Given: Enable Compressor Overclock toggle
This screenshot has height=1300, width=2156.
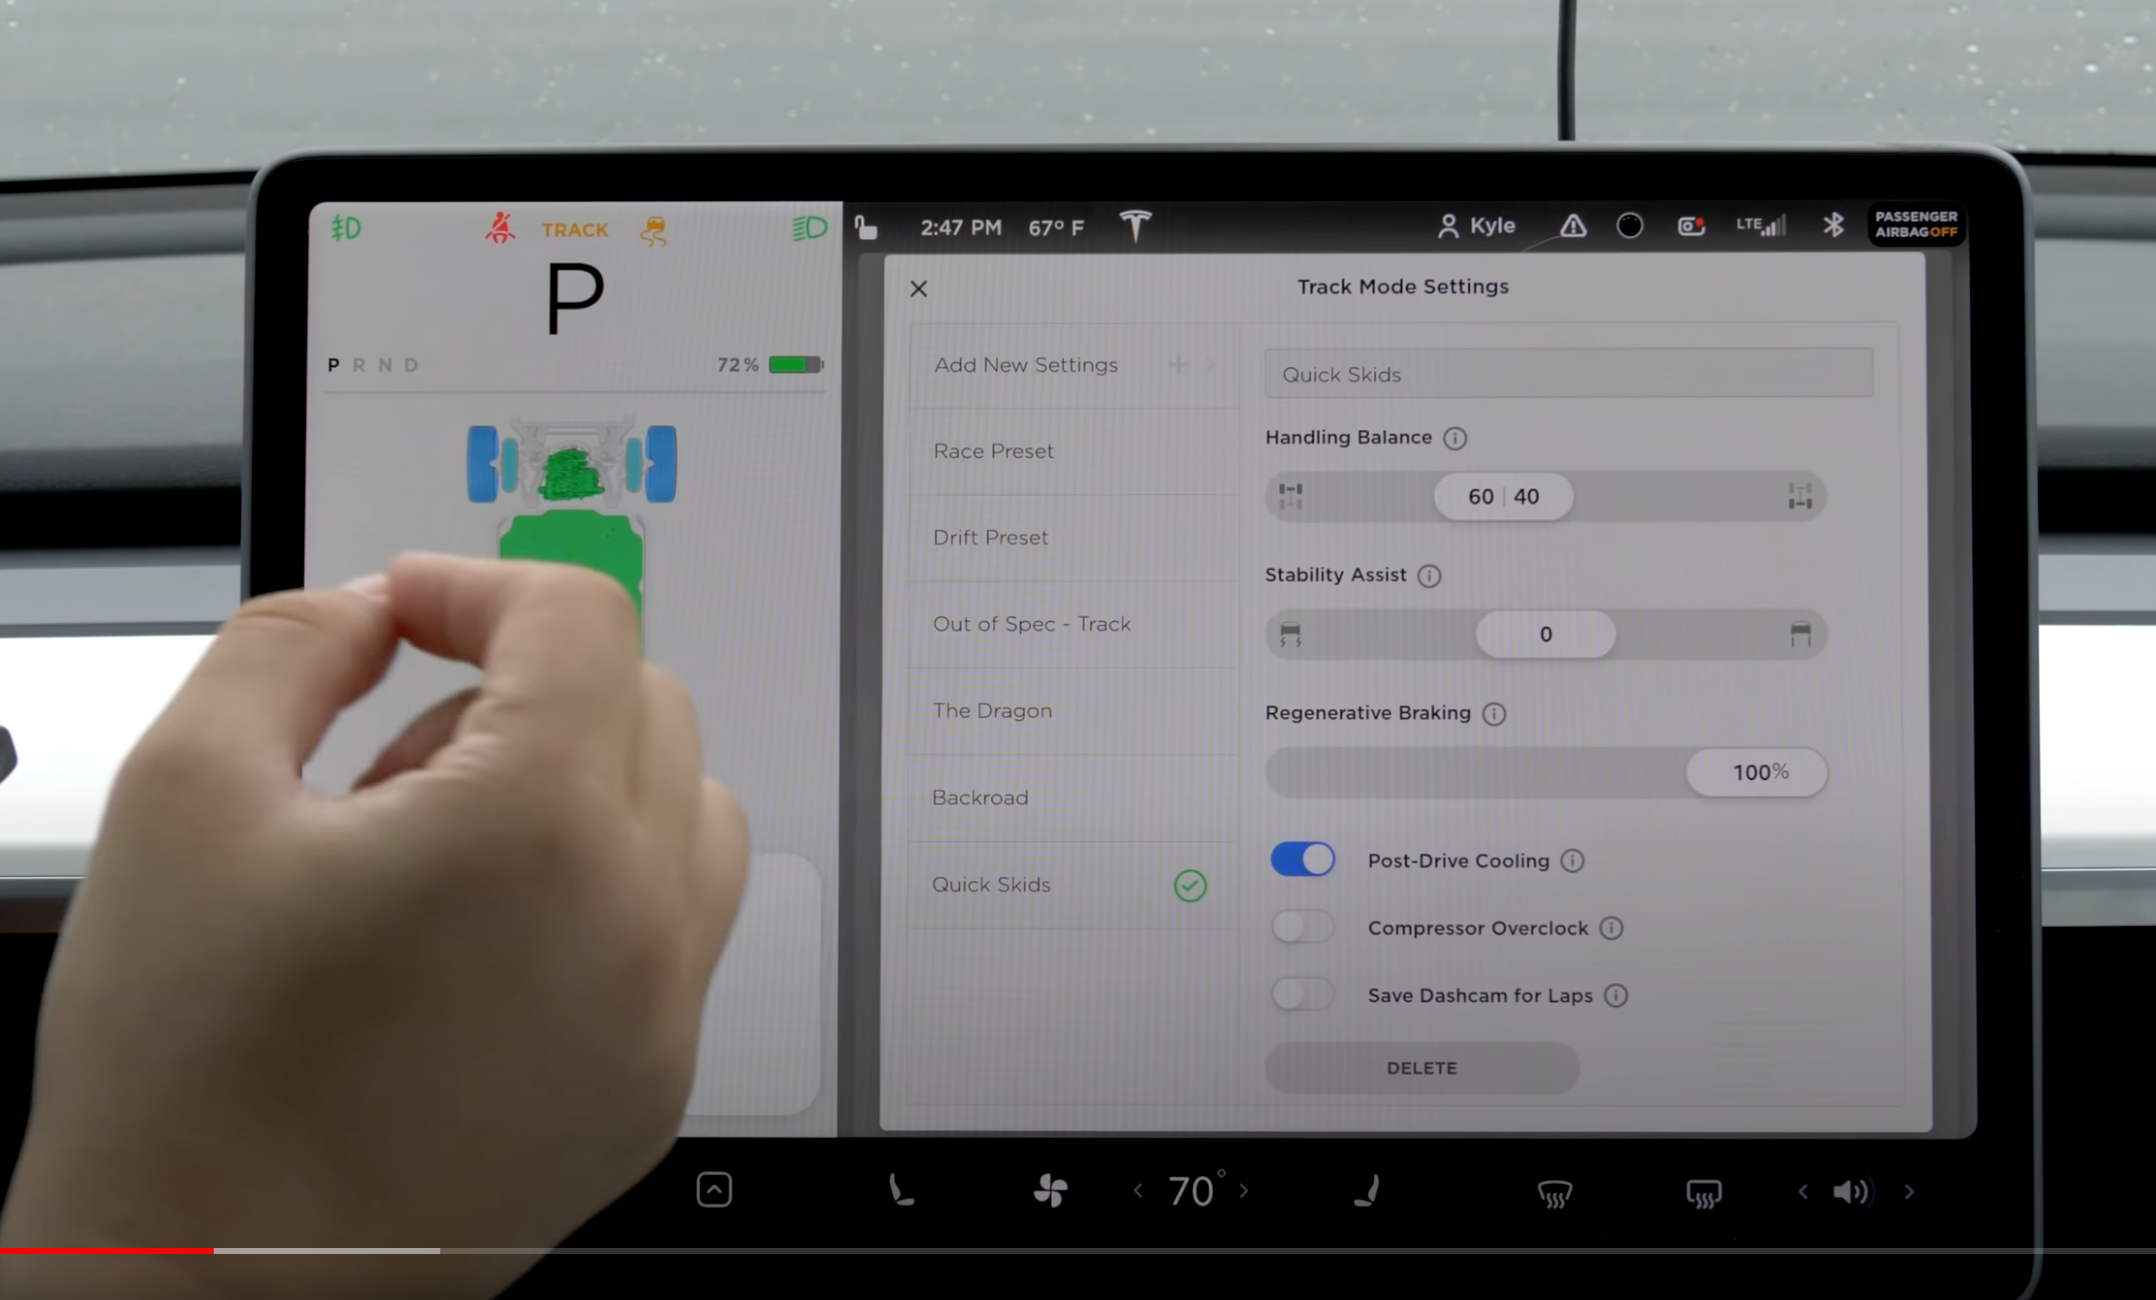Looking at the screenshot, I should [1301, 927].
